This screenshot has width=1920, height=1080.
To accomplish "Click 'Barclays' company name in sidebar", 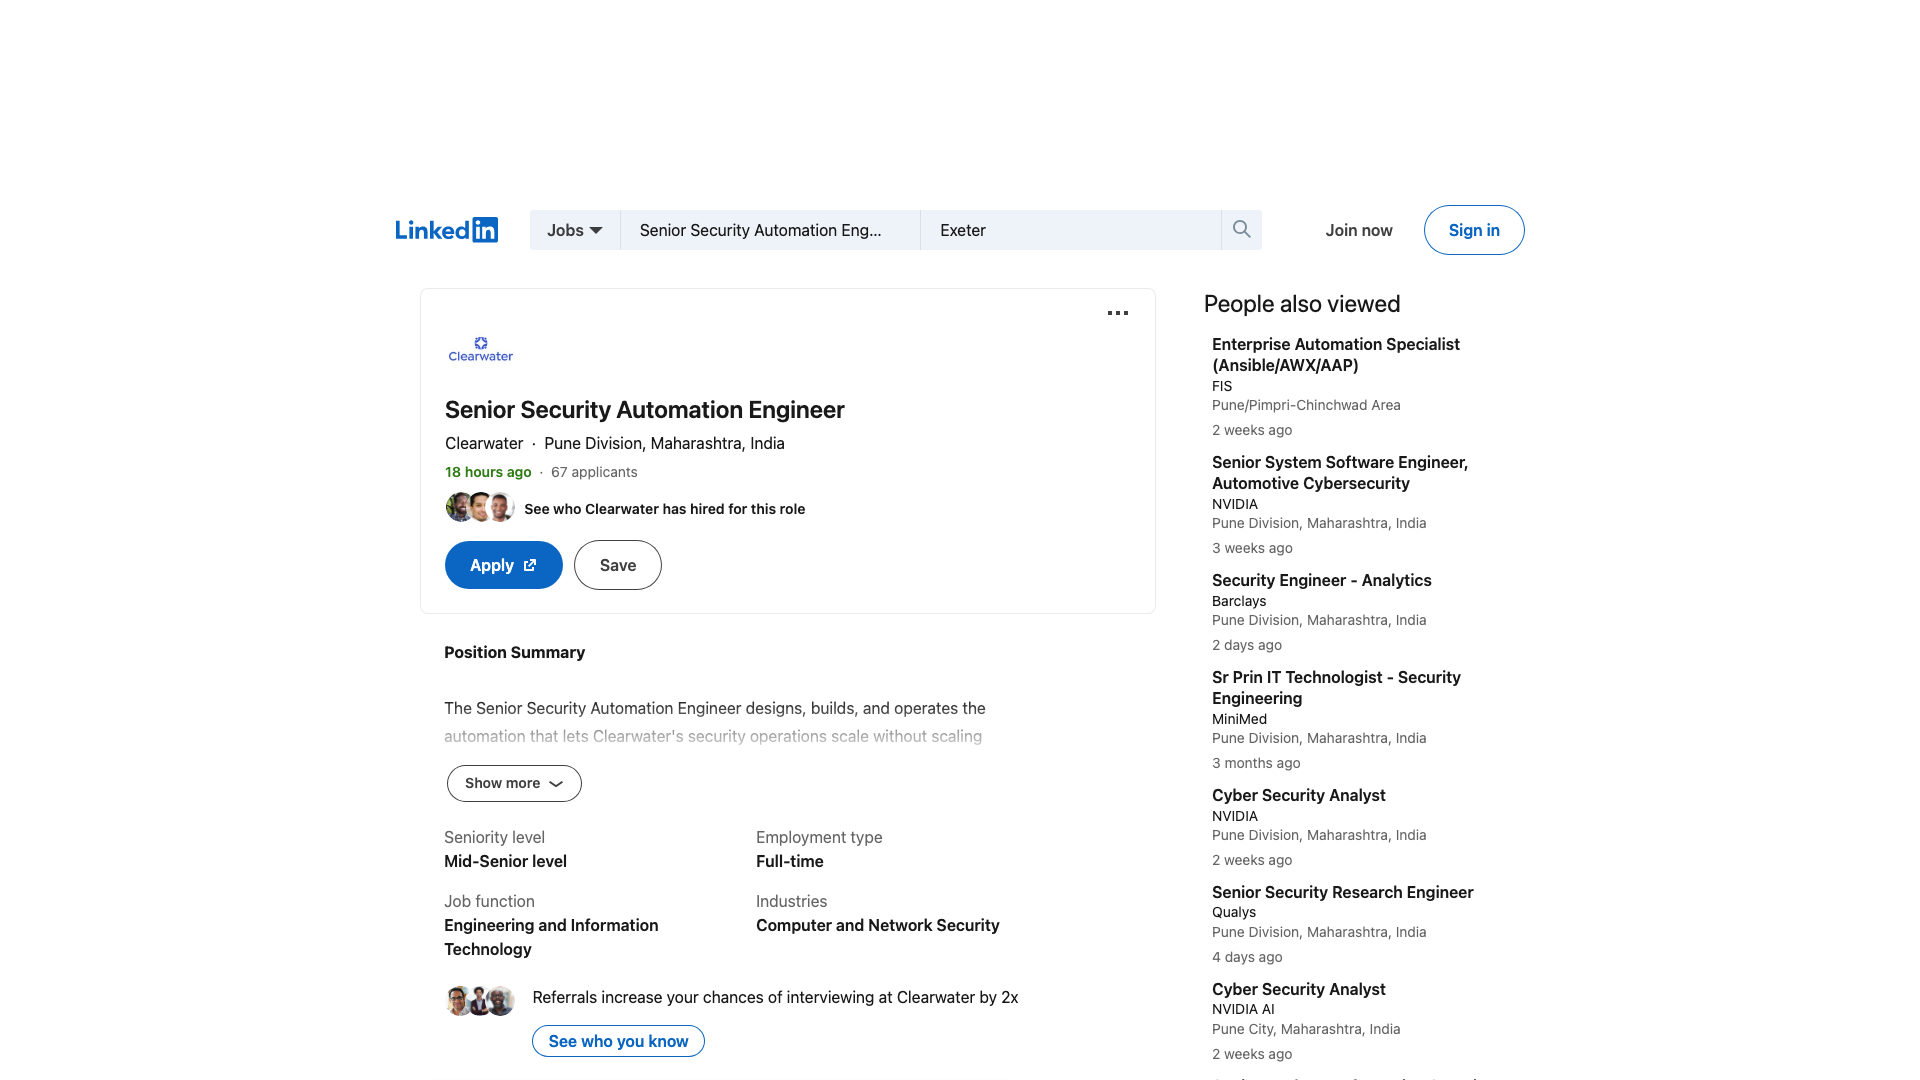I will click(1239, 601).
